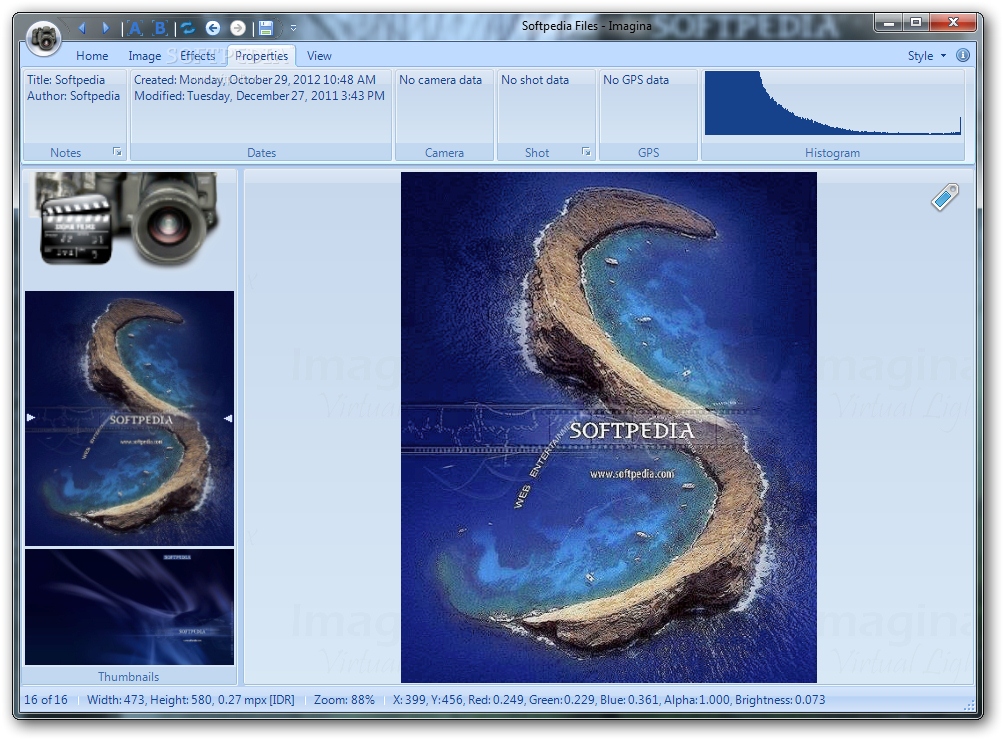Click the 'Author: Softpedia' text

74,95
